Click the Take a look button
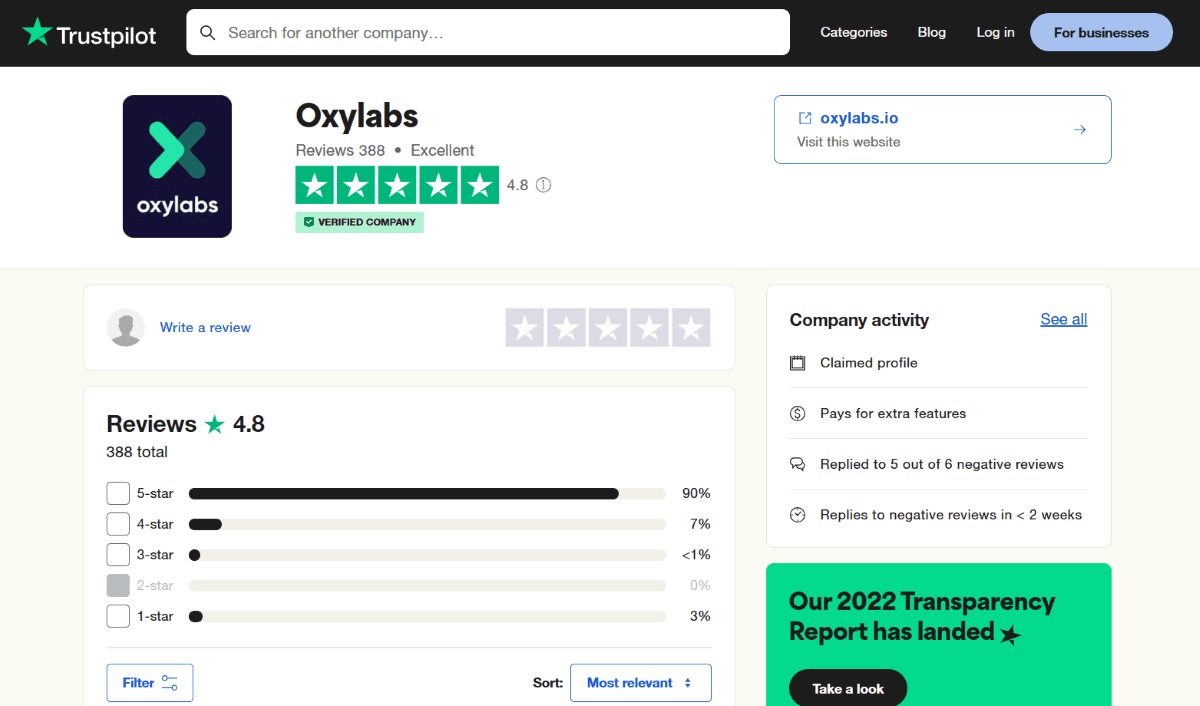 point(848,689)
